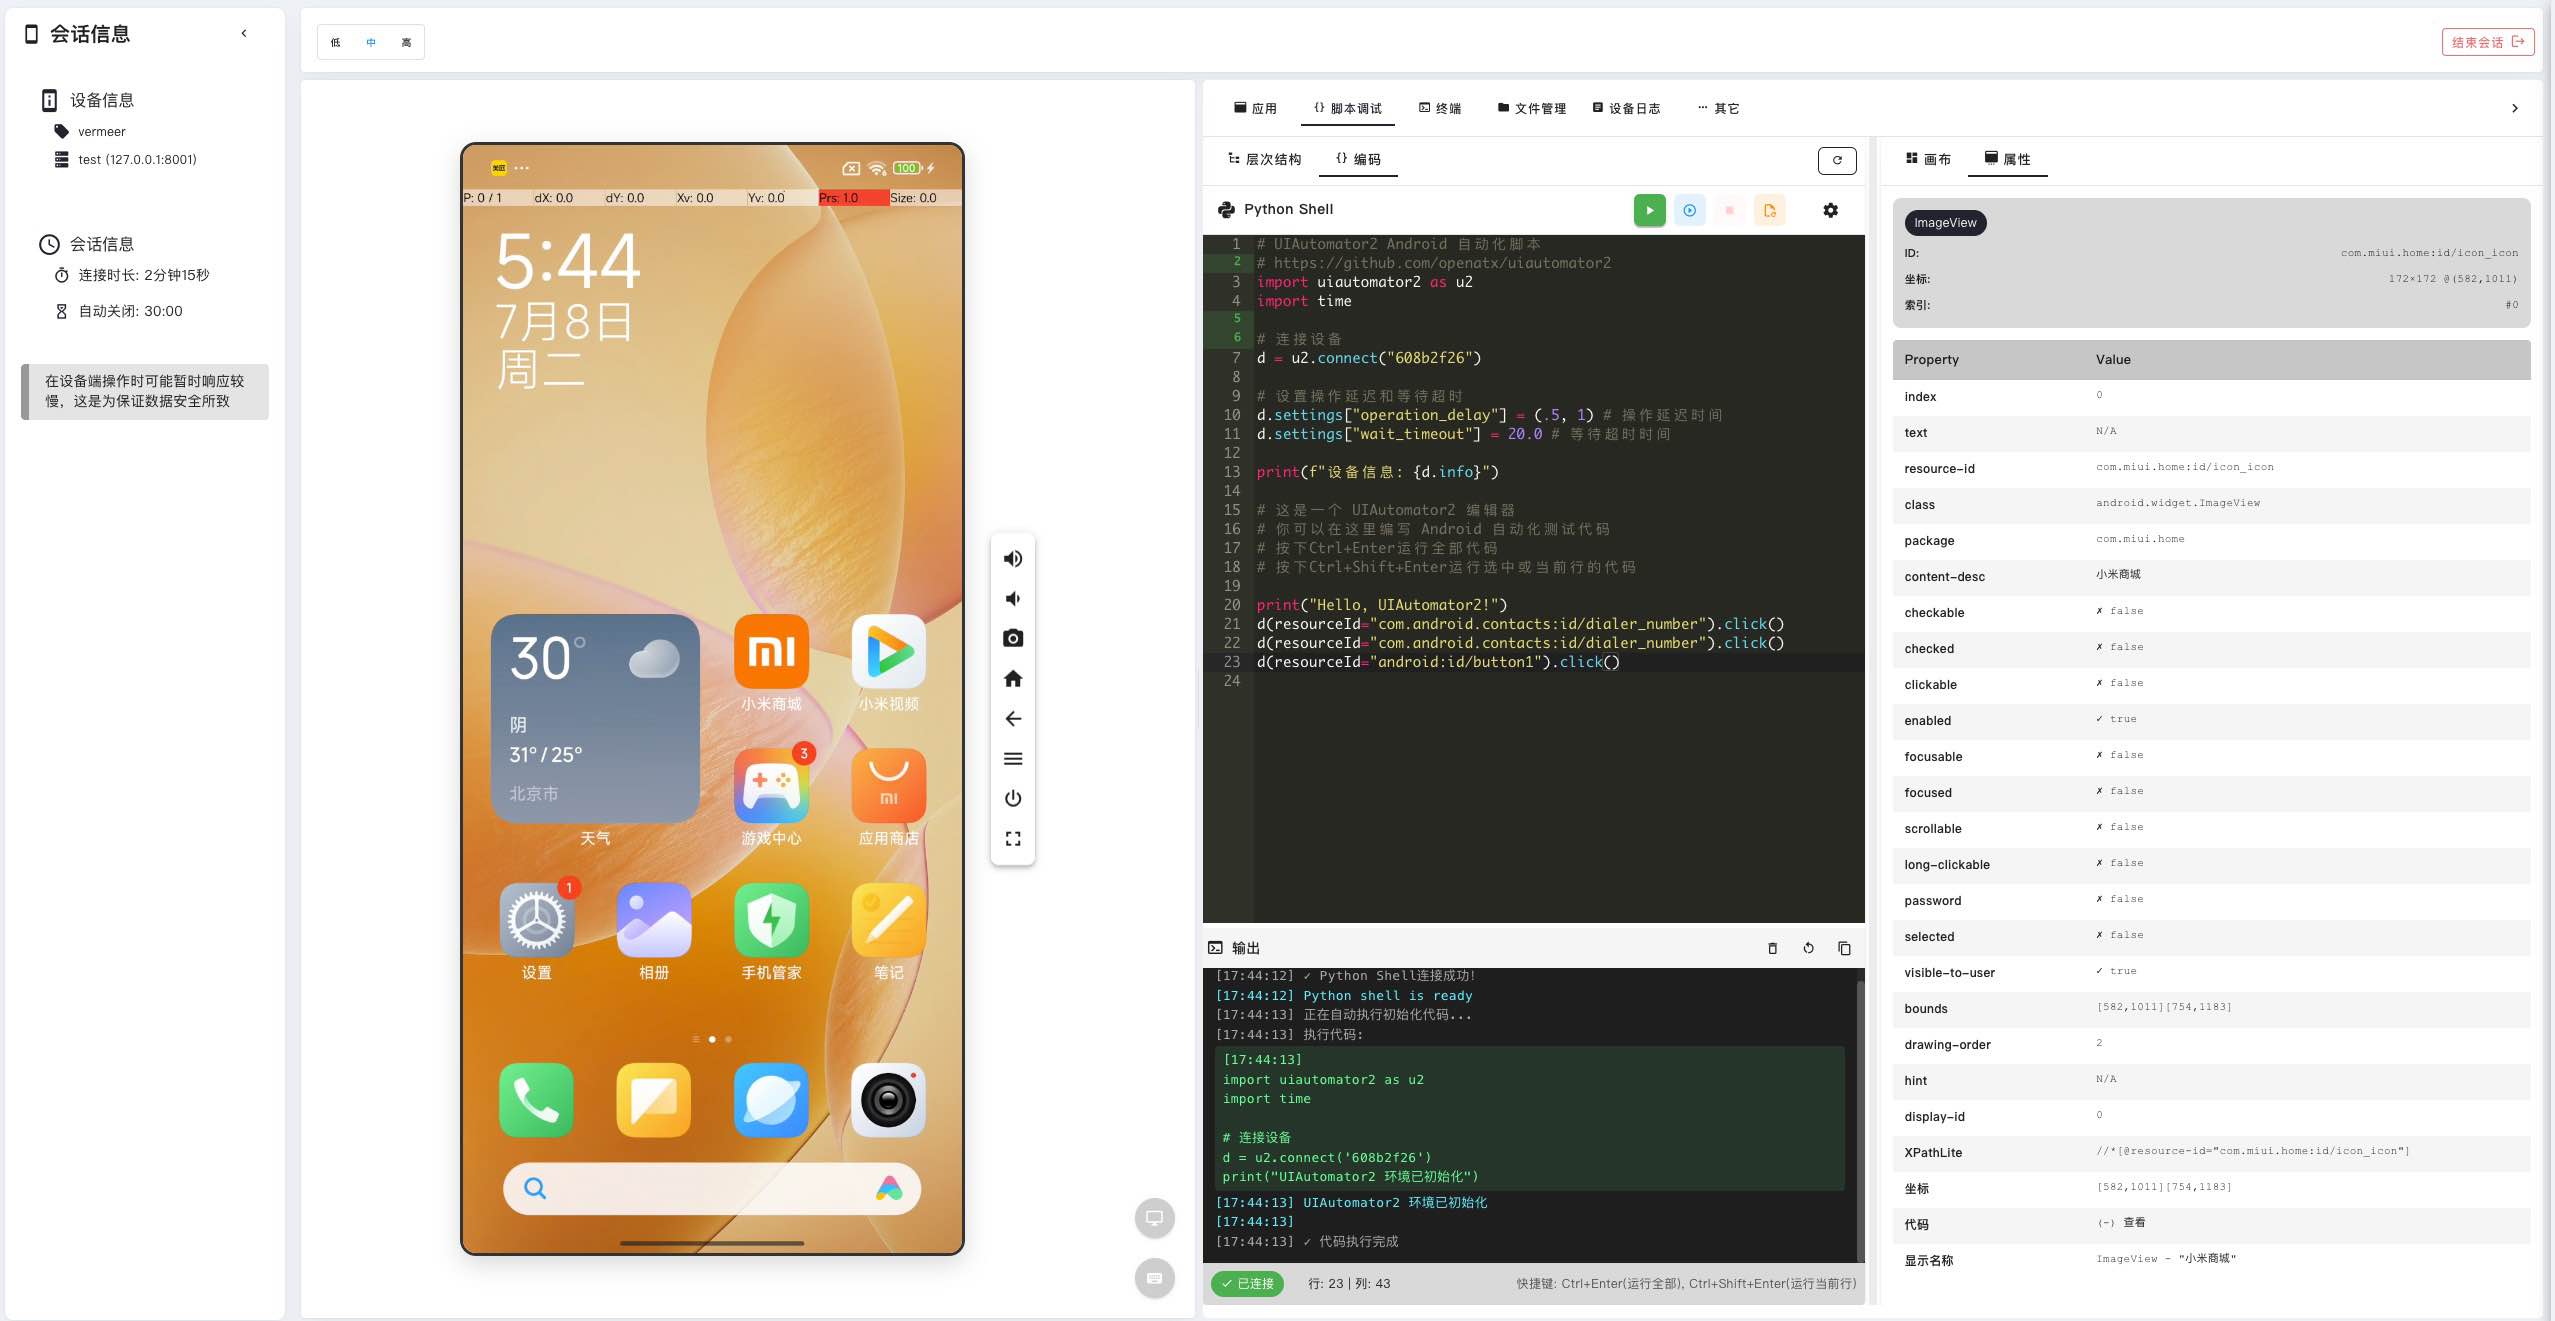
Task: Switch to 画布 tab
Action: click(x=1928, y=159)
